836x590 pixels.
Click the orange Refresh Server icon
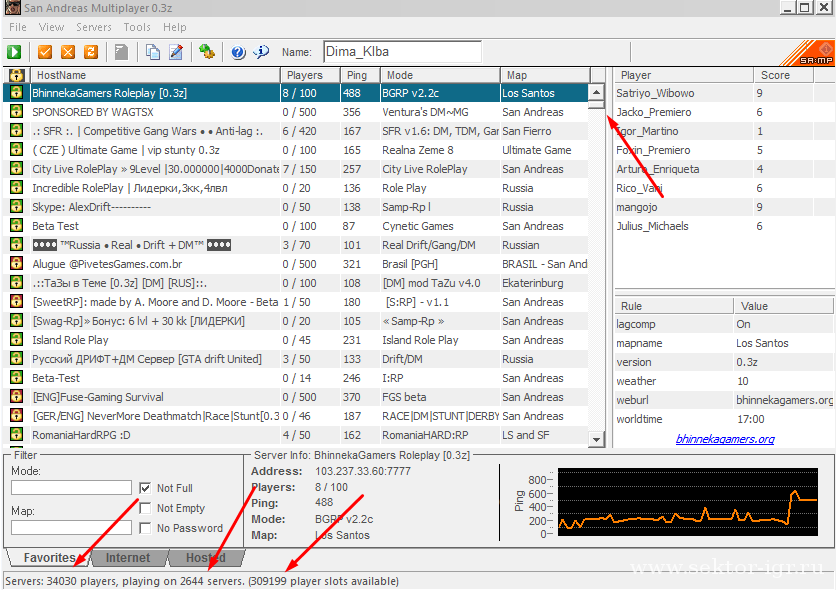(91, 52)
